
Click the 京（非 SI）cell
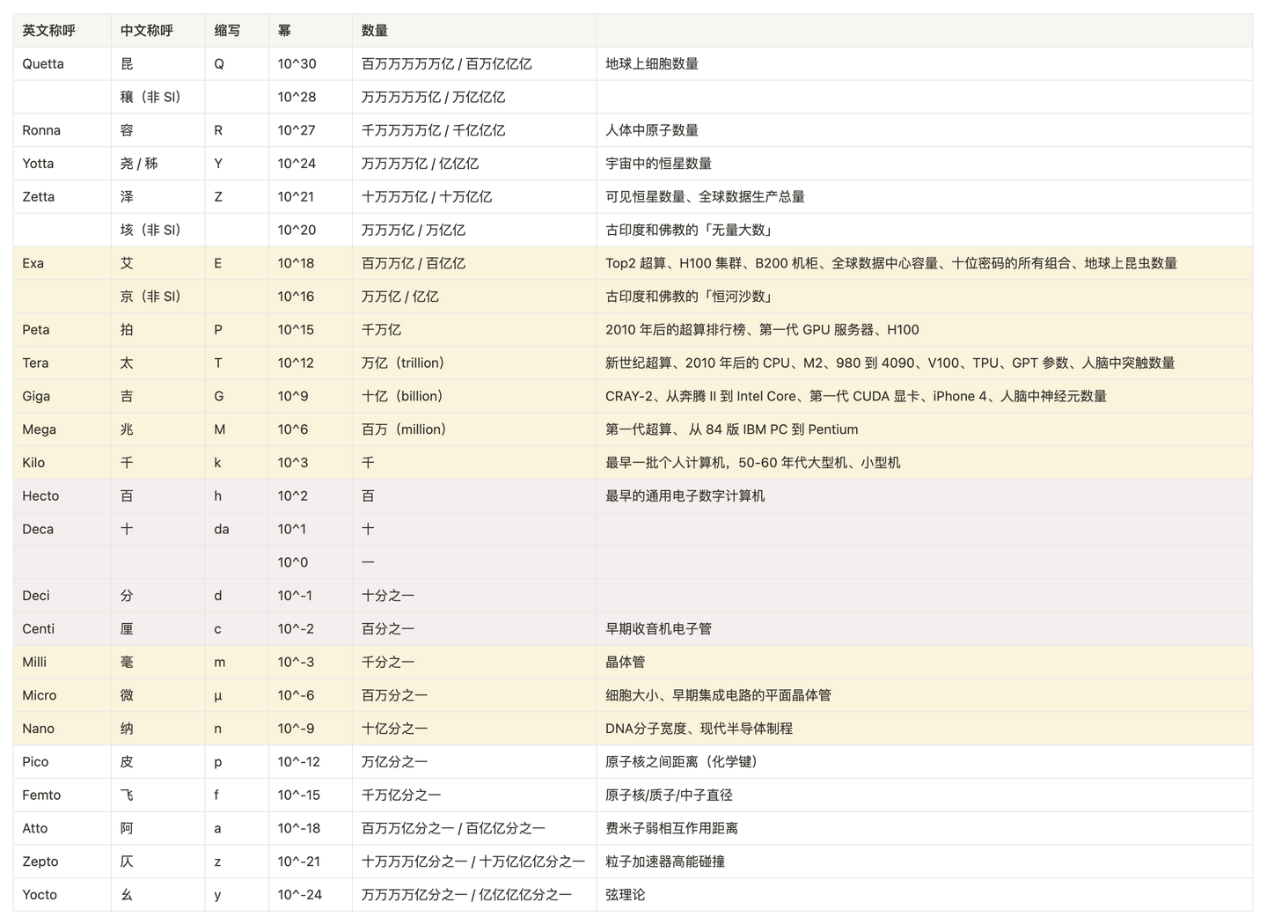tap(159, 296)
